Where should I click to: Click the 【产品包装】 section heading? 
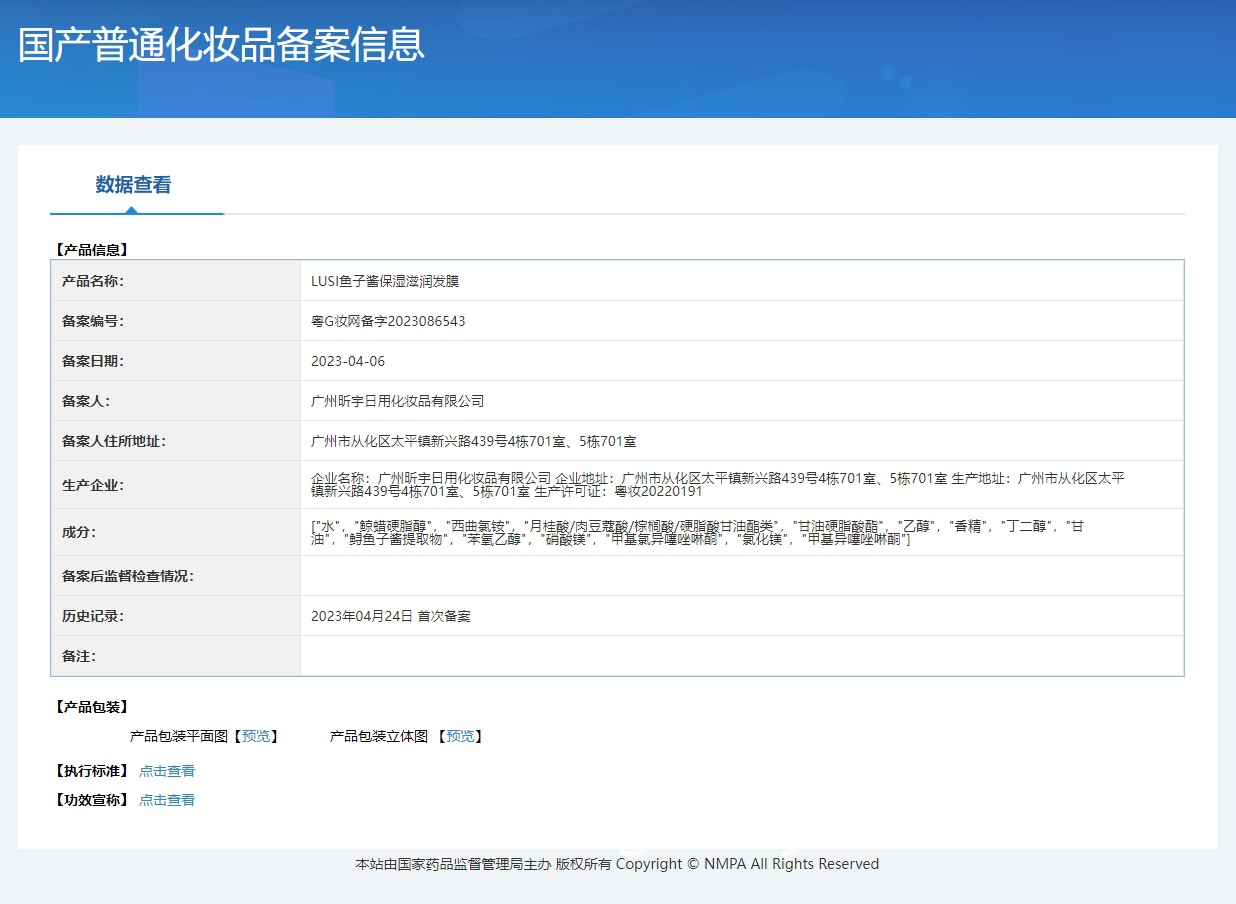coord(90,707)
